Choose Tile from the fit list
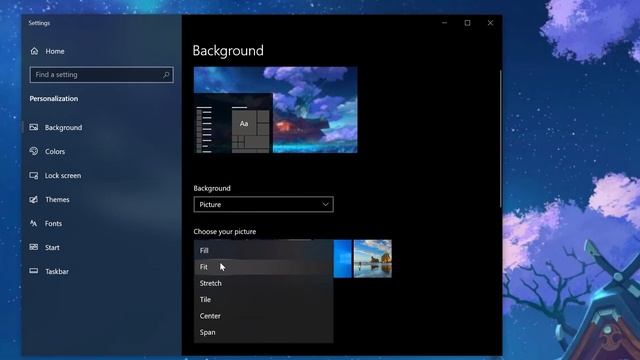The width and height of the screenshot is (640, 360). [263, 300]
